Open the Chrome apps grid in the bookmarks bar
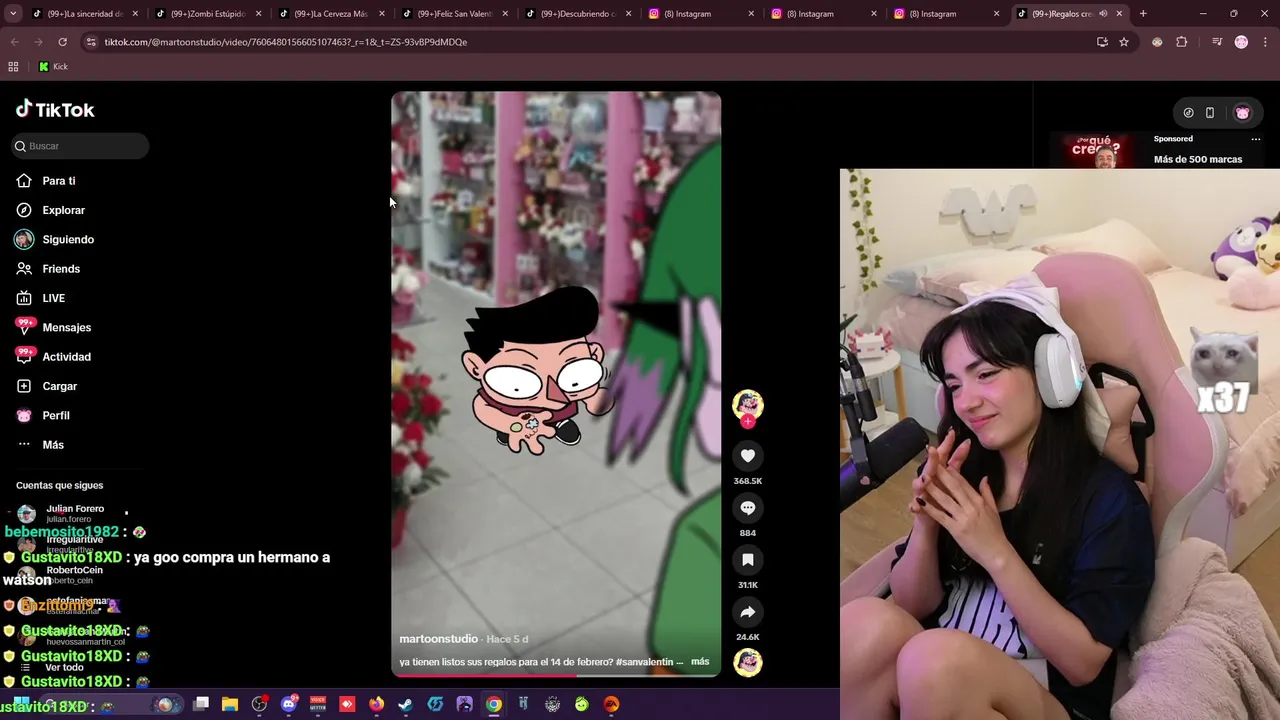 13,67
